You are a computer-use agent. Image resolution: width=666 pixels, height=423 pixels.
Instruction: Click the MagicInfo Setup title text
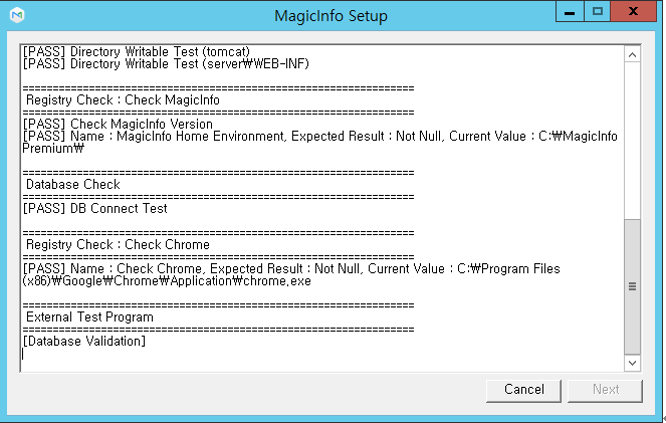click(x=331, y=17)
